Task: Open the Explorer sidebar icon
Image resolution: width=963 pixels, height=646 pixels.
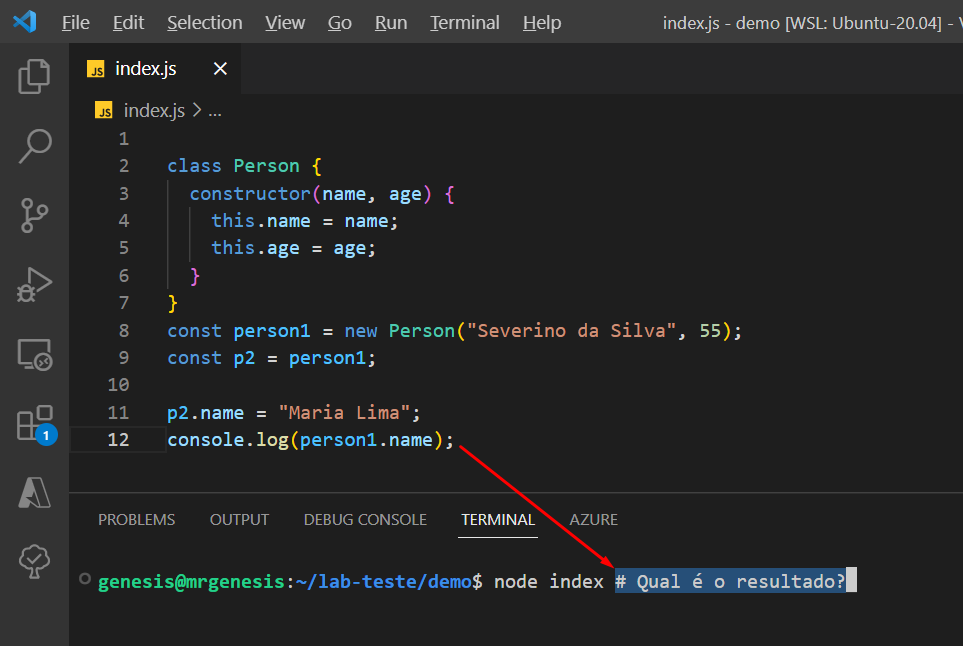Action: tap(34, 77)
